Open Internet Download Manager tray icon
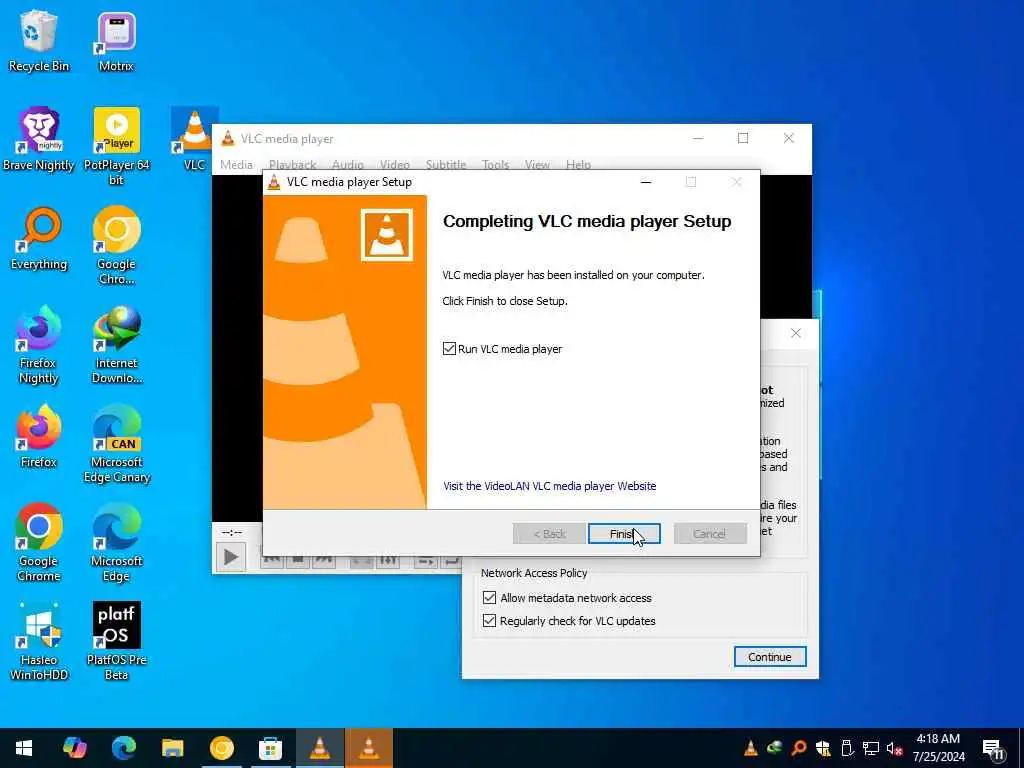Viewport: 1024px width, 768px height. point(775,748)
